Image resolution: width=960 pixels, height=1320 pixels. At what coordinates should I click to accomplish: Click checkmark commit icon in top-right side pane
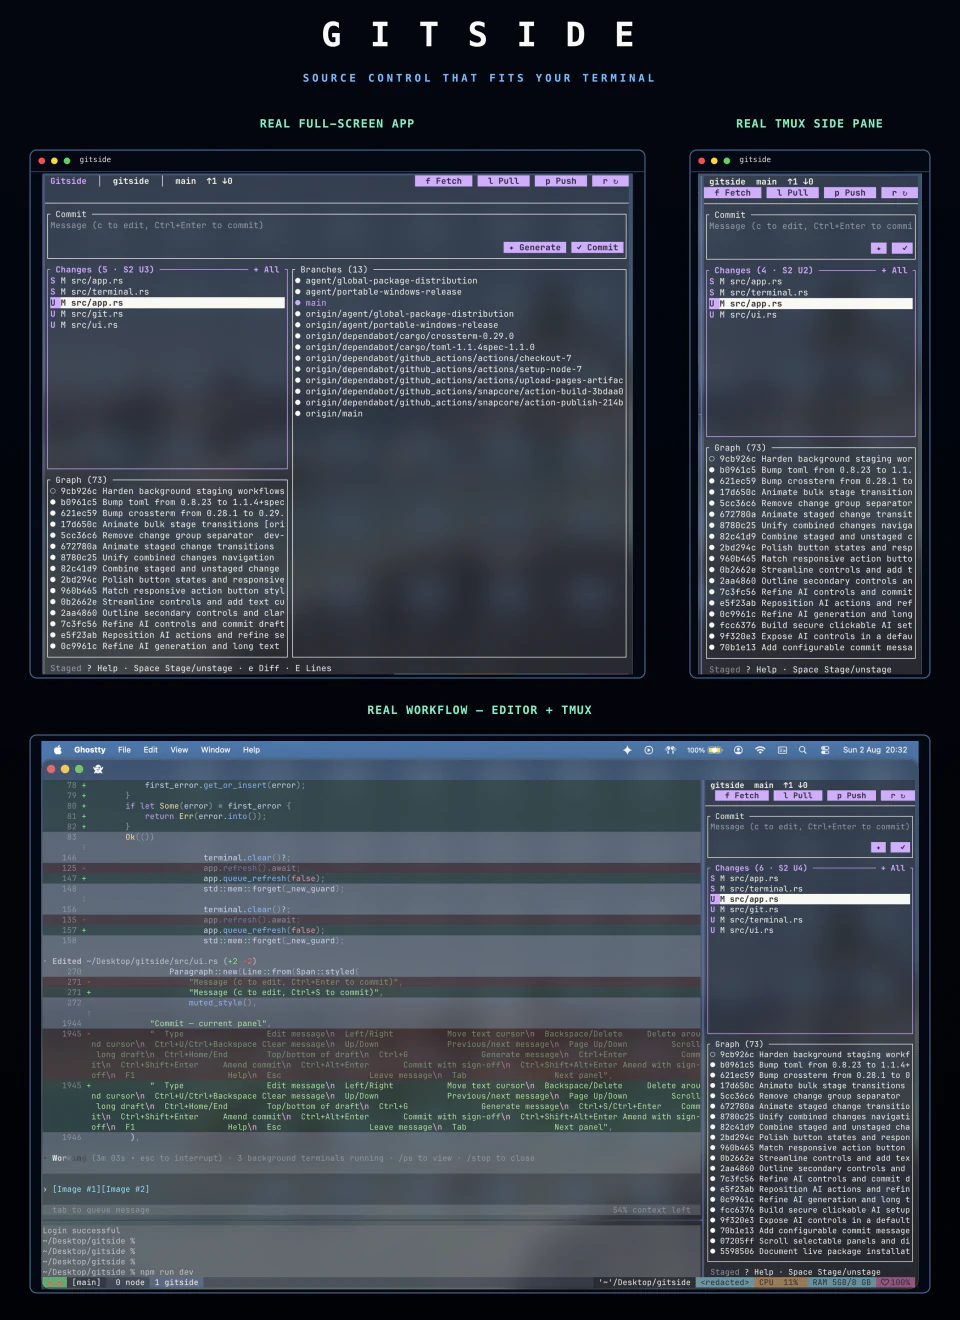click(x=903, y=248)
